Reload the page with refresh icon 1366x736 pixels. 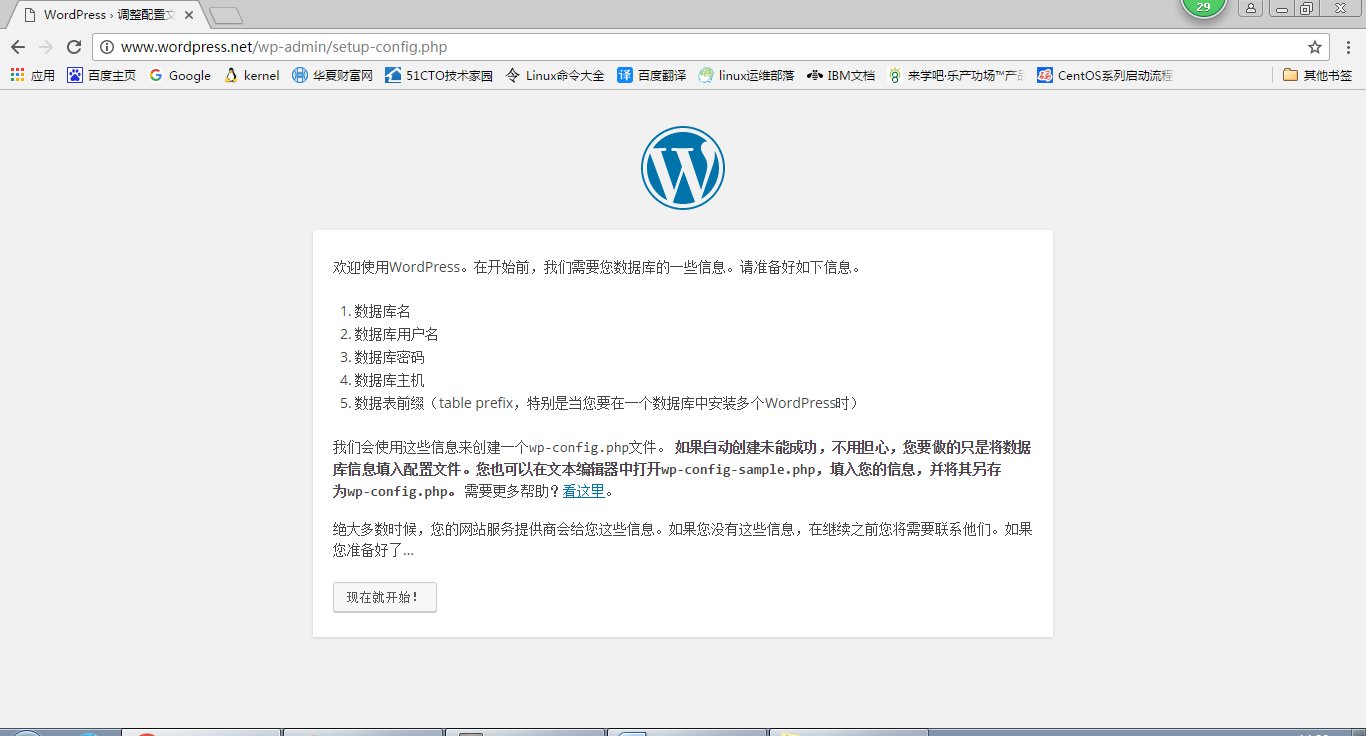[x=74, y=47]
